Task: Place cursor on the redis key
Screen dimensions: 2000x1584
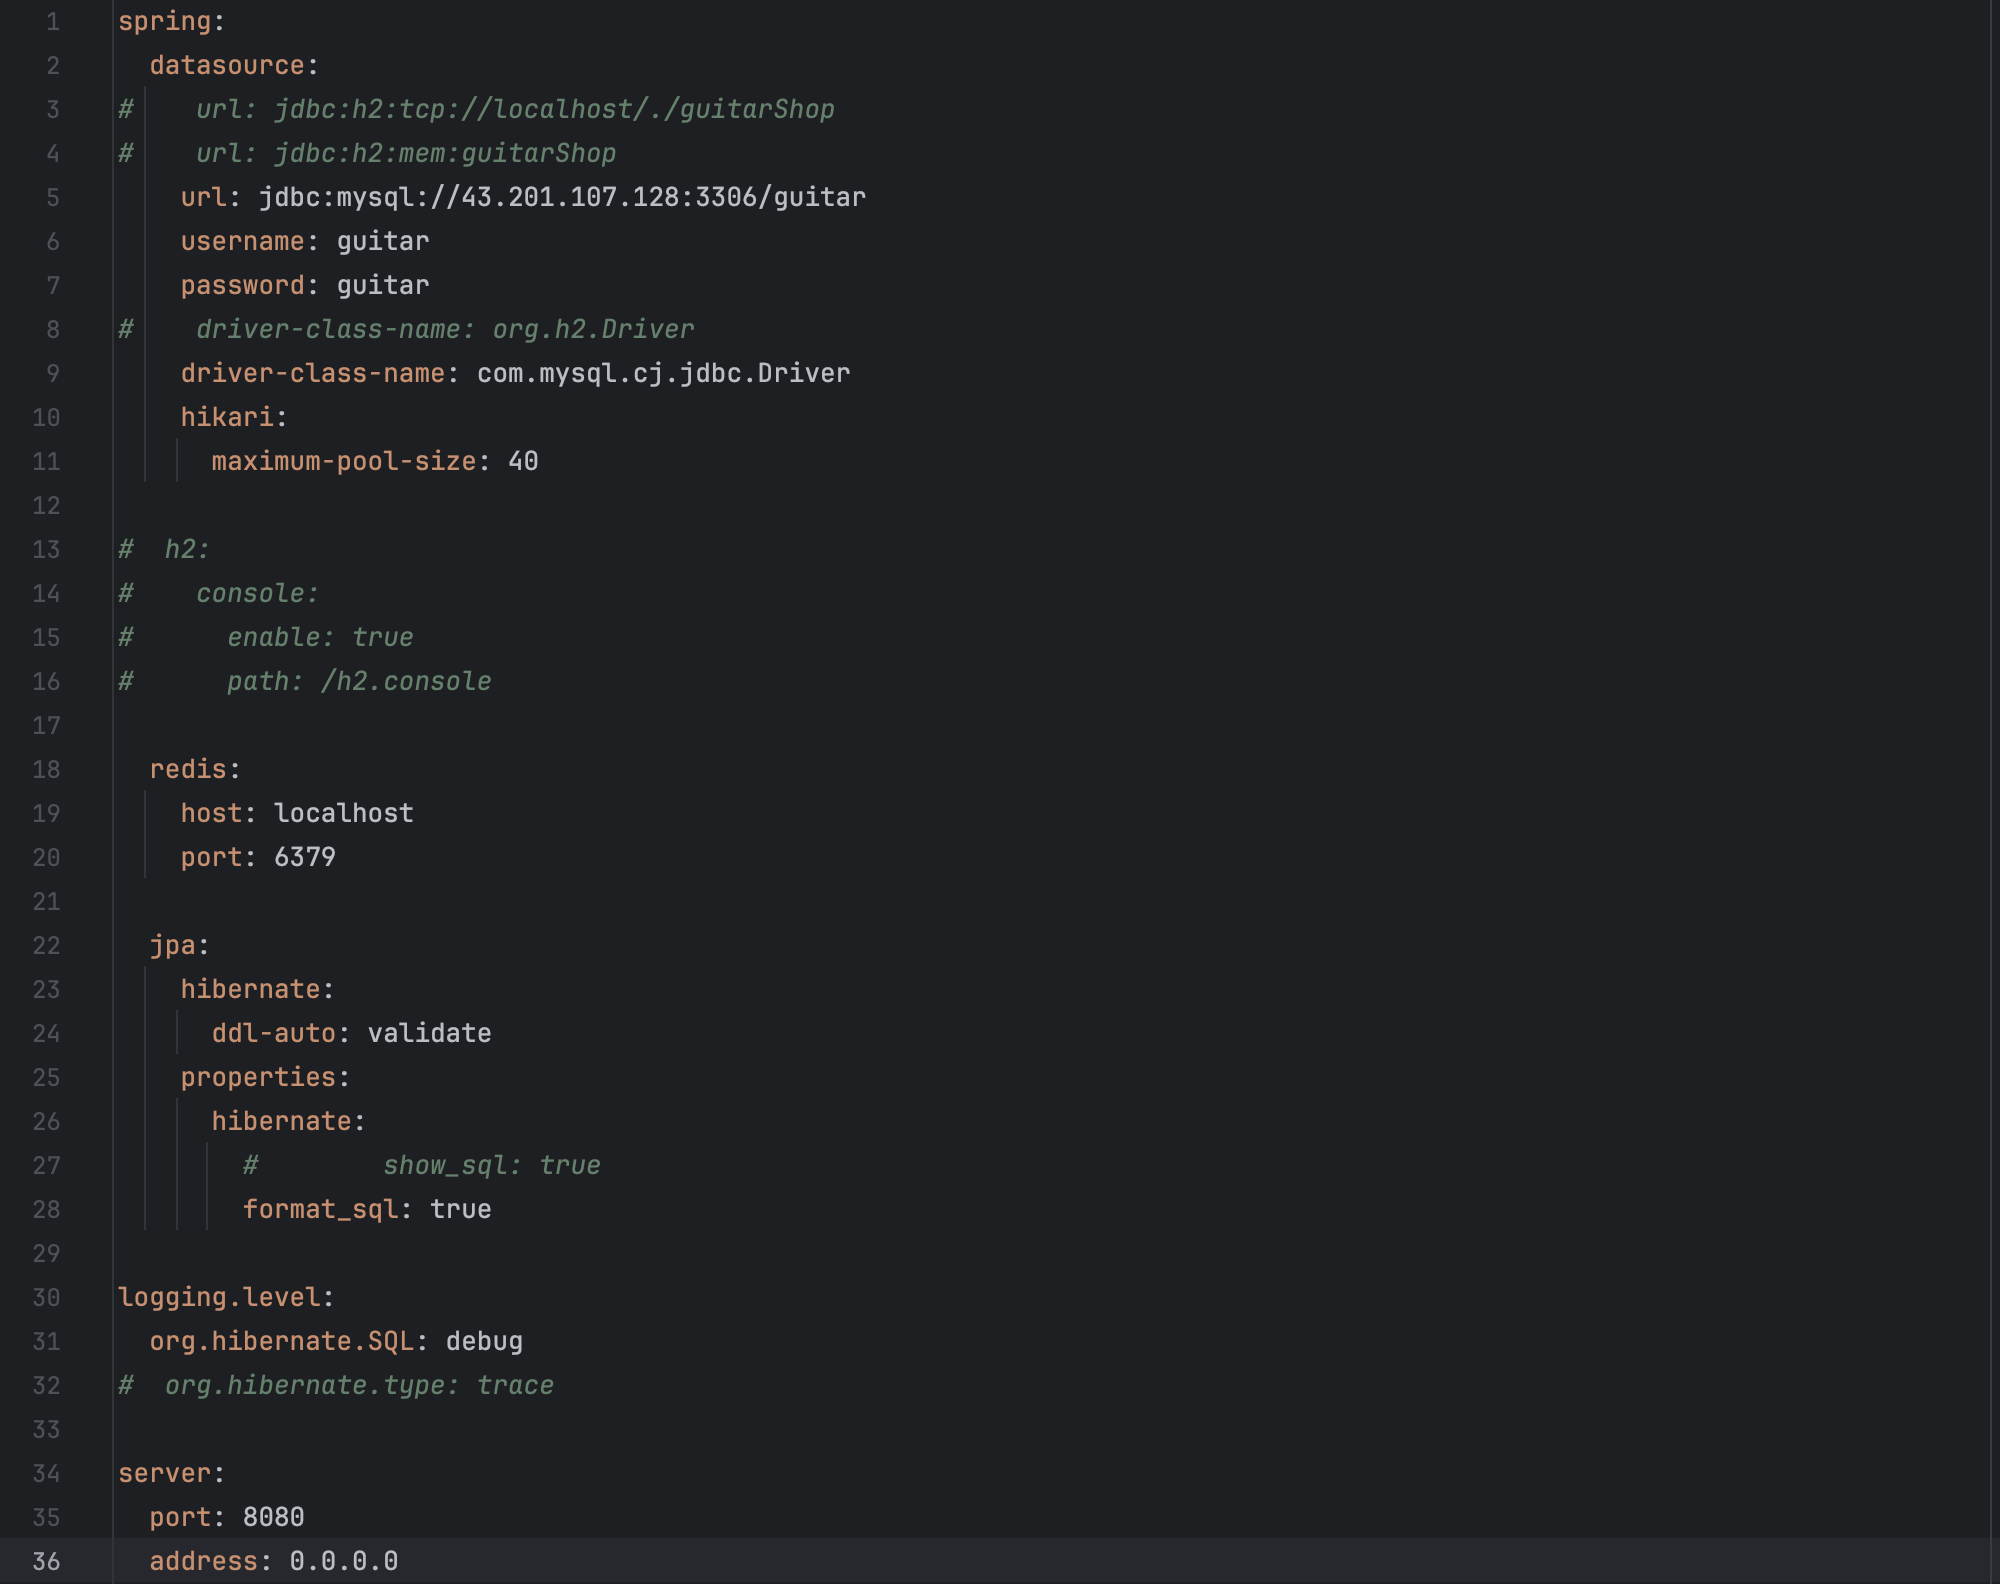Action: tap(188, 769)
